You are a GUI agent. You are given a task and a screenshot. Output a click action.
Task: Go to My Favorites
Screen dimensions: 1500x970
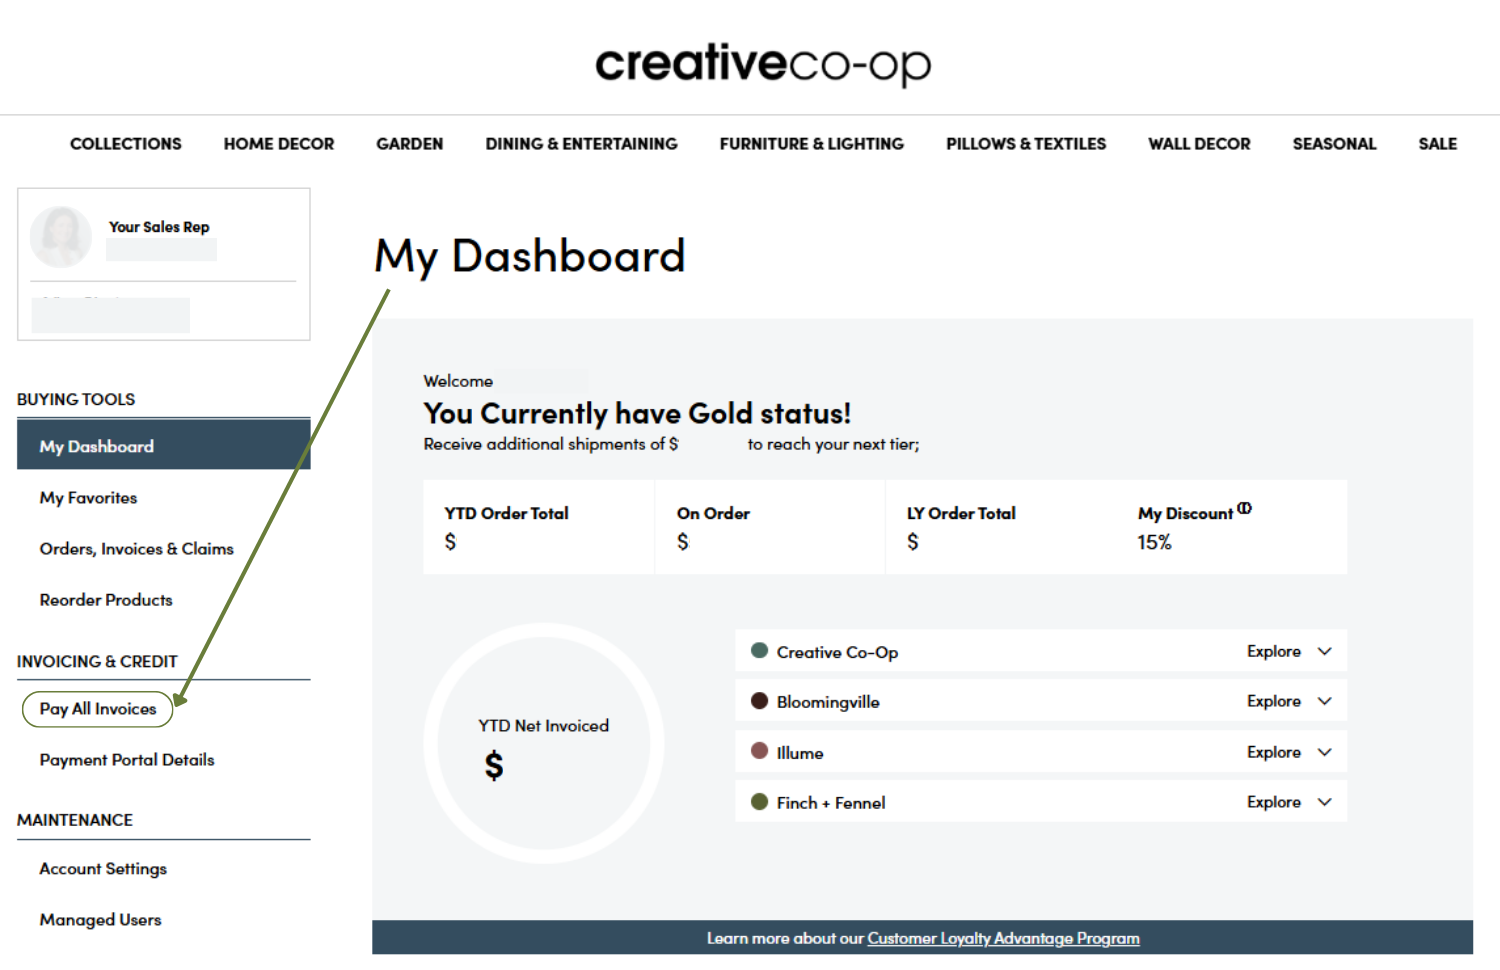[x=88, y=498]
